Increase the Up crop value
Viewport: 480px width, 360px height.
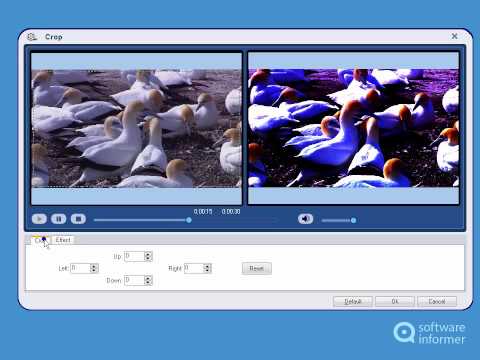[148, 254]
